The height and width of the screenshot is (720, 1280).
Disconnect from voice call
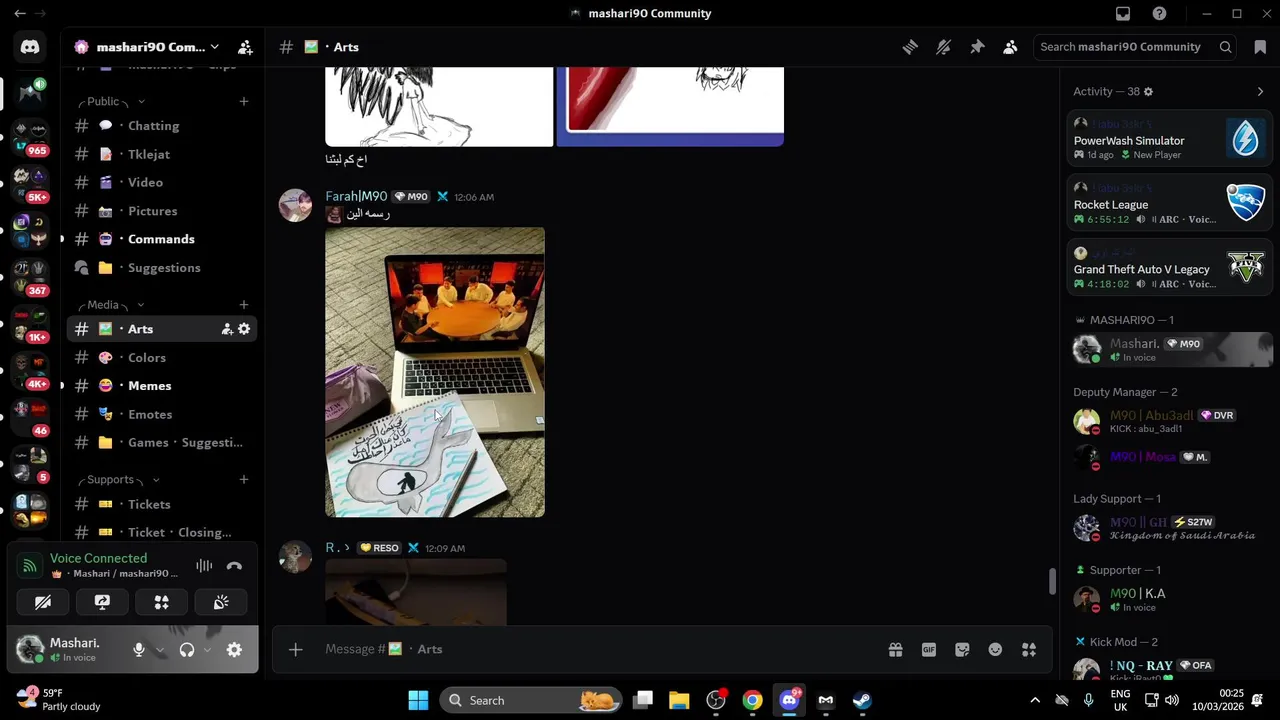pyautogui.click(x=234, y=566)
